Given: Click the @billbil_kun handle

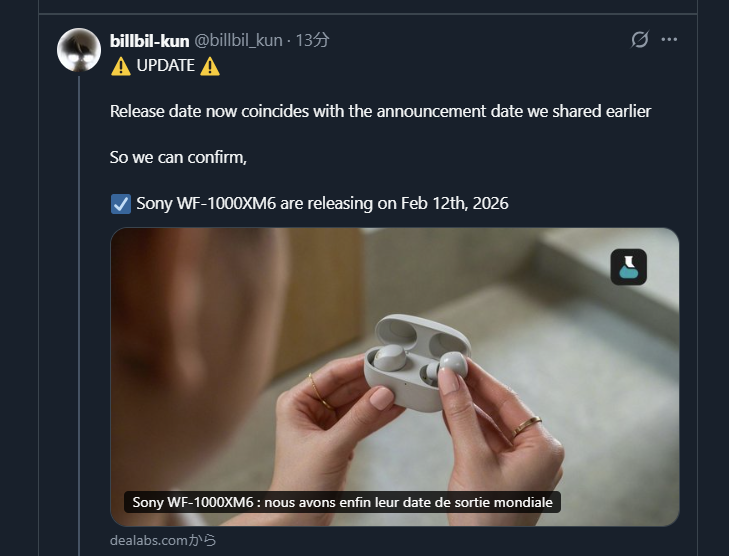Looking at the screenshot, I should pyautogui.click(x=237, y=40).
